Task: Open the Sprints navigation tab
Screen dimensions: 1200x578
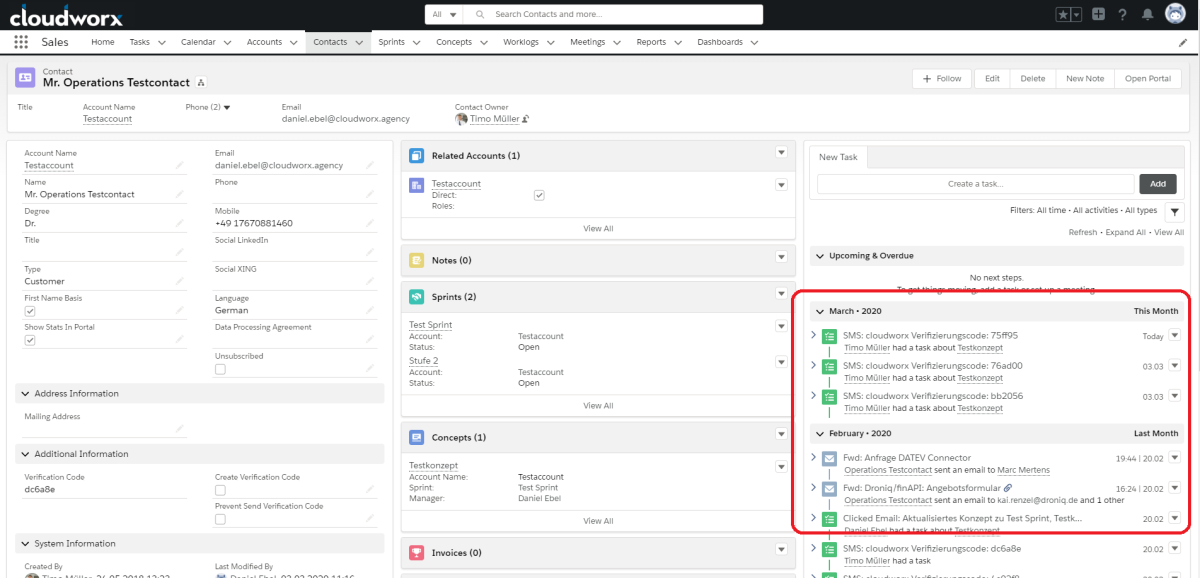Action: tap(391, 42)
